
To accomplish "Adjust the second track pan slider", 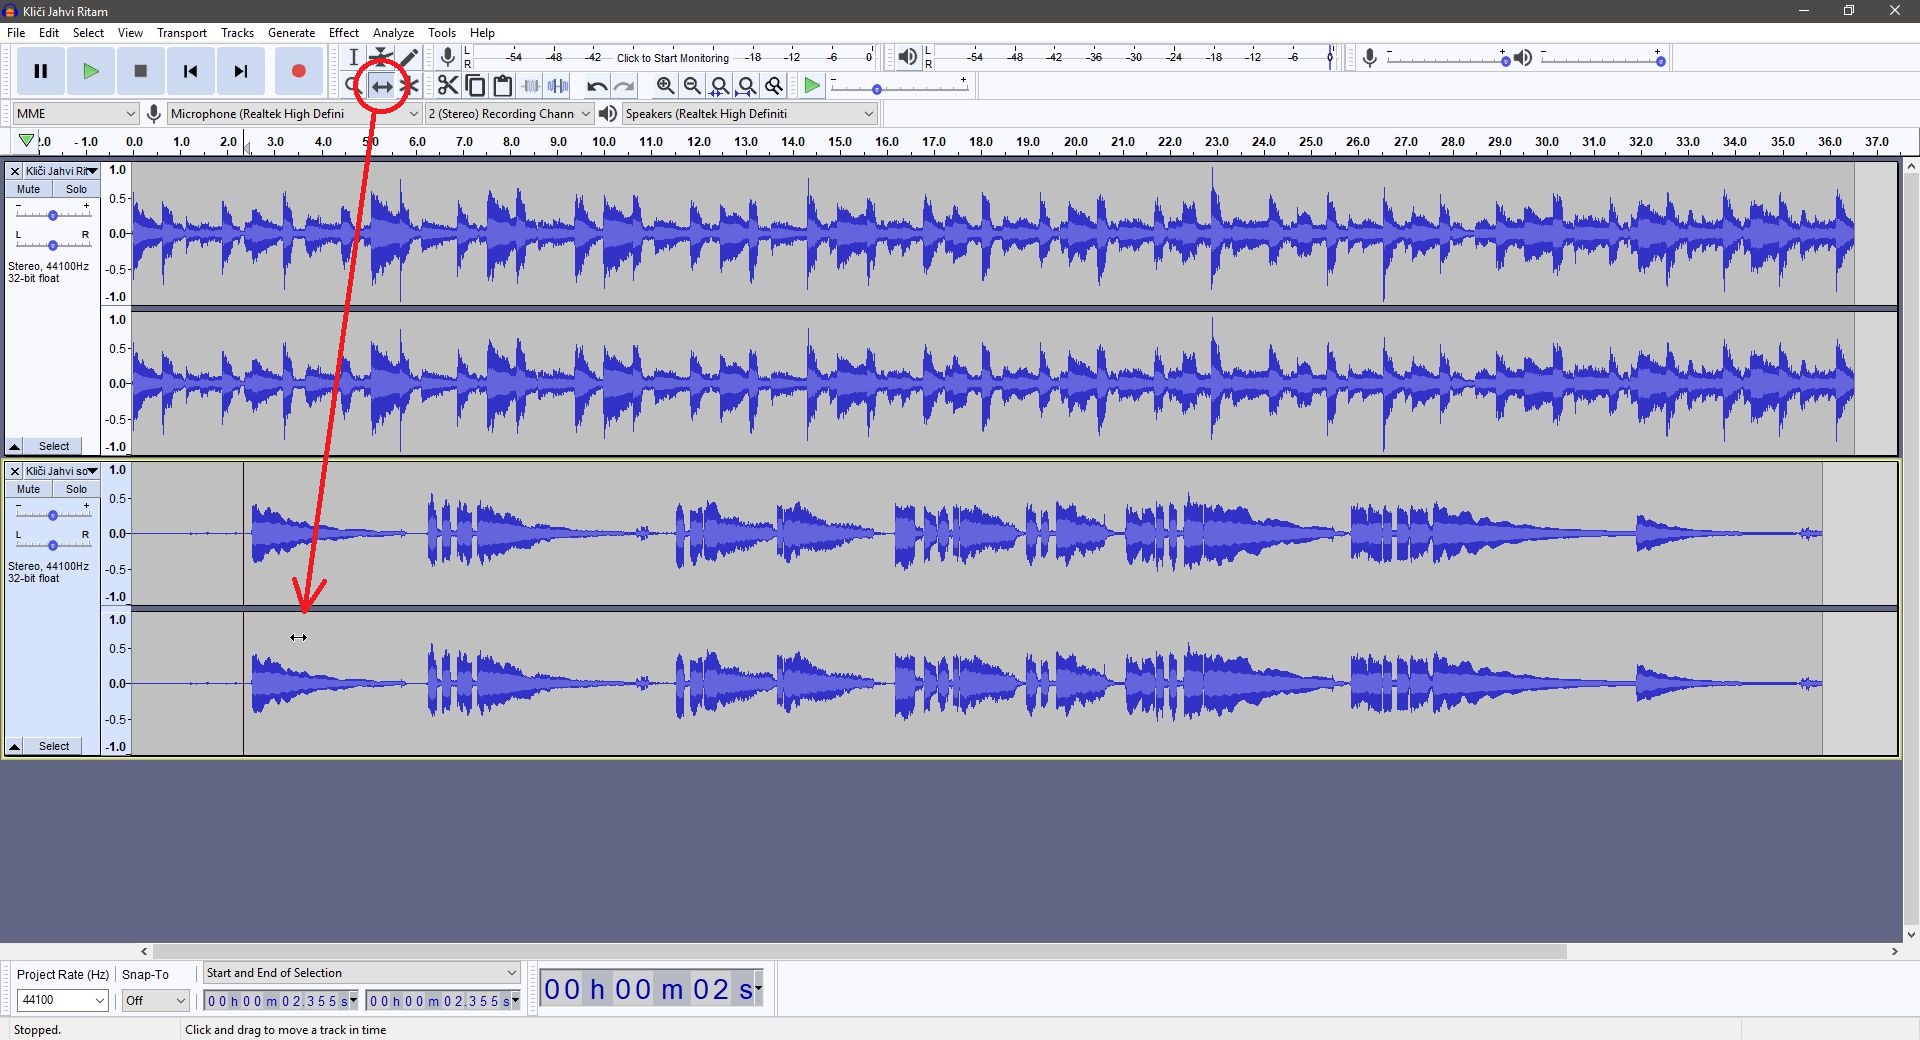I will click(53, 544).
